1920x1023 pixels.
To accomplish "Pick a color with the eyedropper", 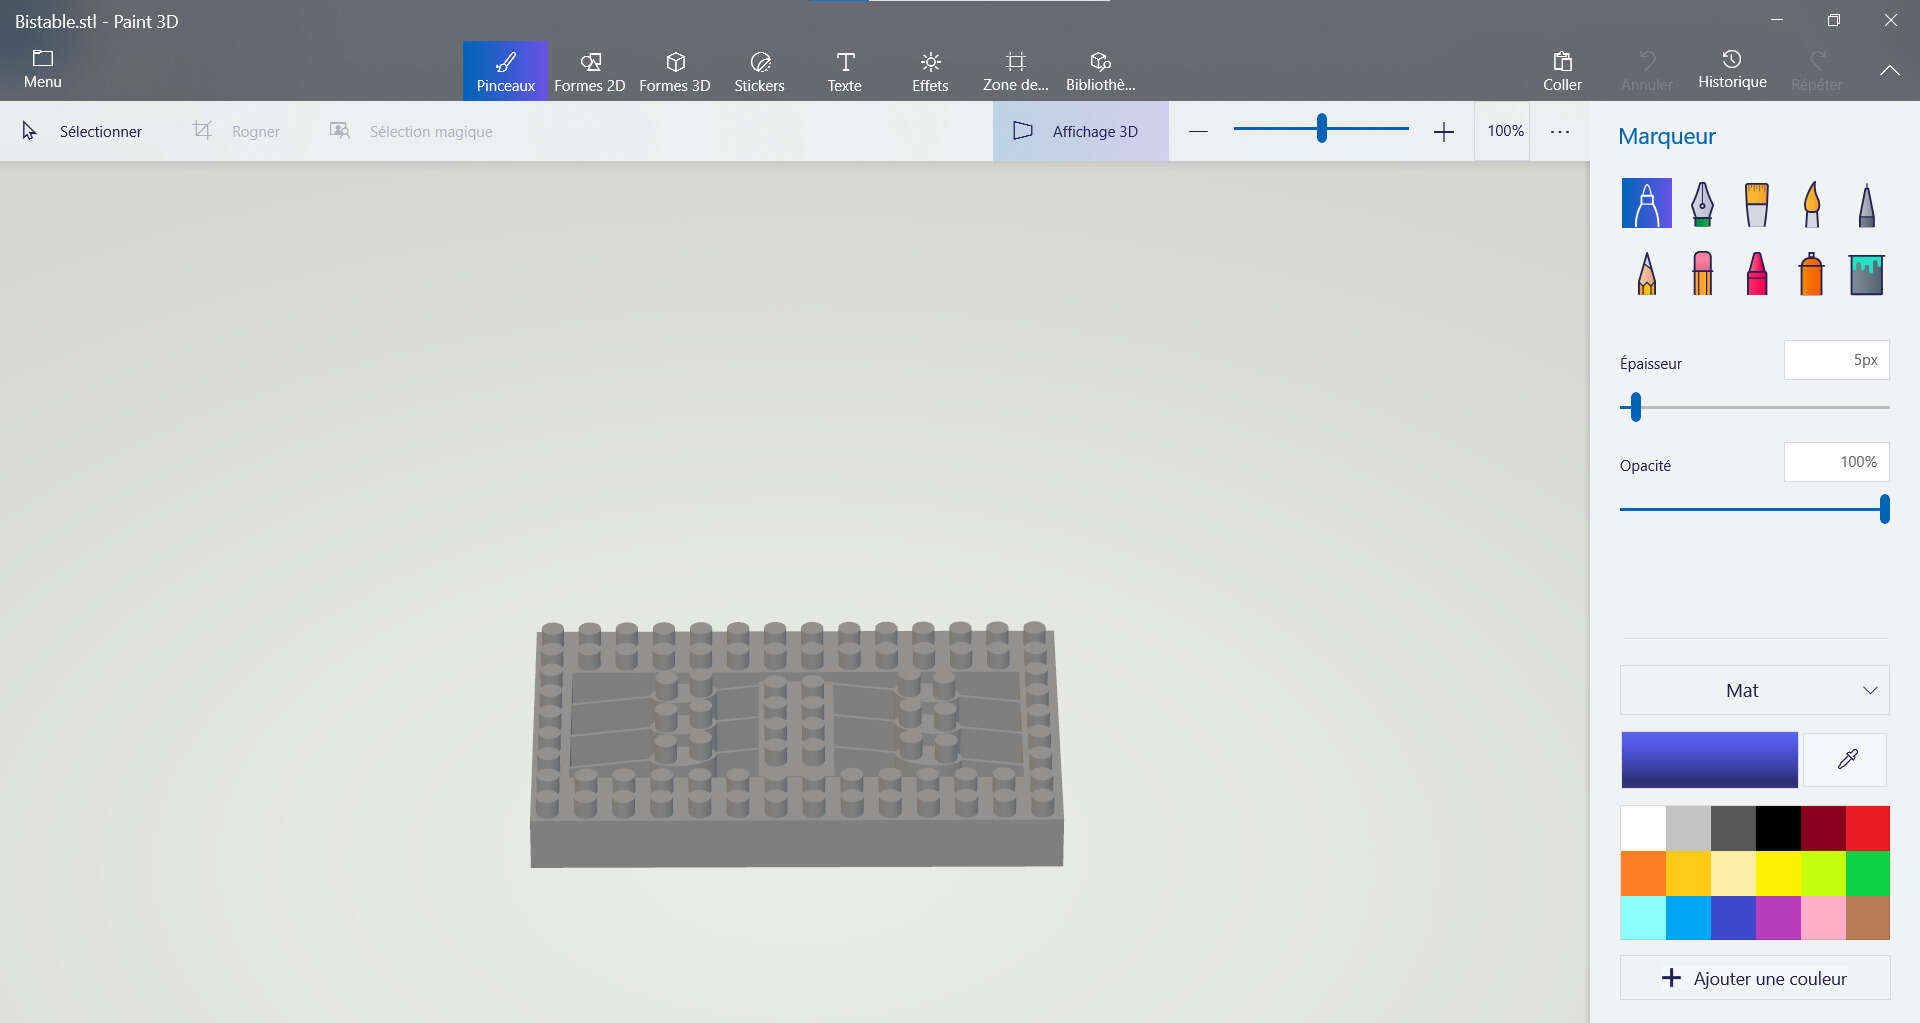I will coord(1847,760).
